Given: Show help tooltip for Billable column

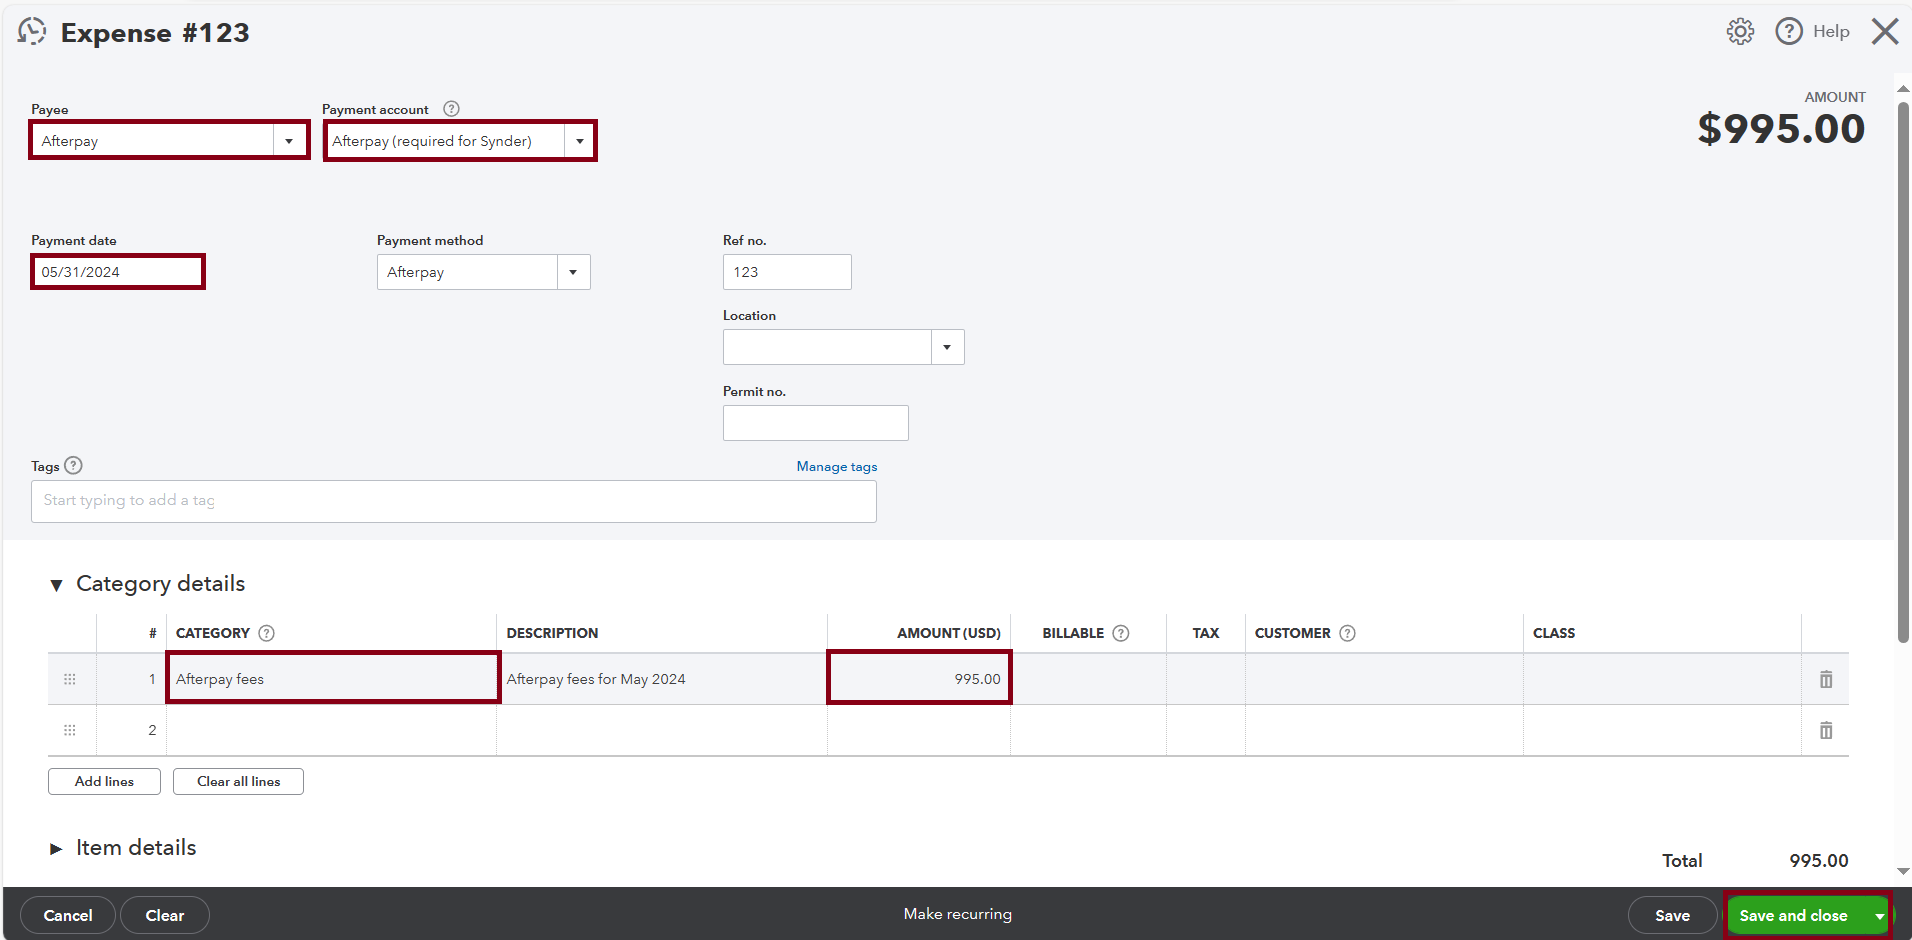Looking at the screenshot, I should [x=1121, y=633].
